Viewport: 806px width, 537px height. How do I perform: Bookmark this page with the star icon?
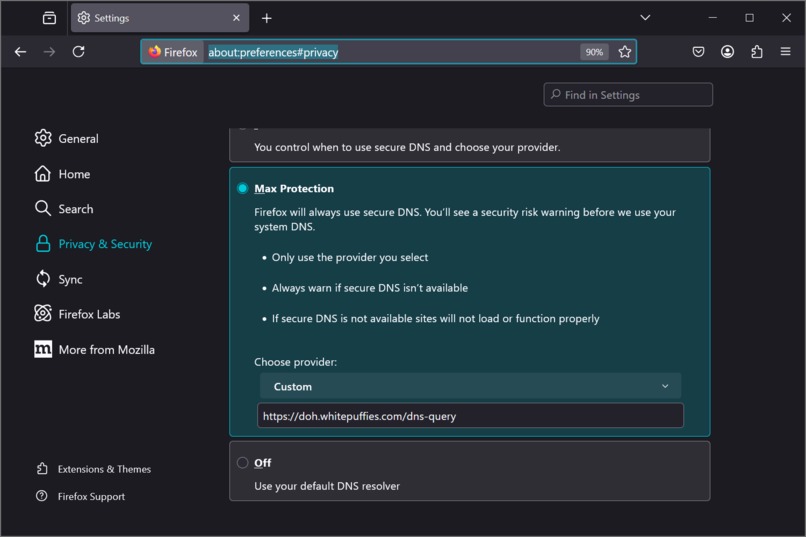(x=625, y=52)
